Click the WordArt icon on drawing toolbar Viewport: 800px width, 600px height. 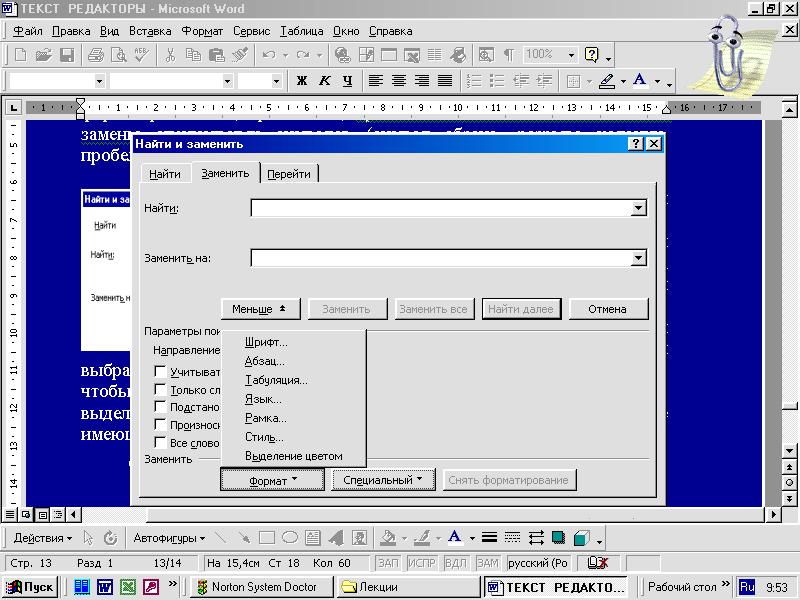[336, 538]
